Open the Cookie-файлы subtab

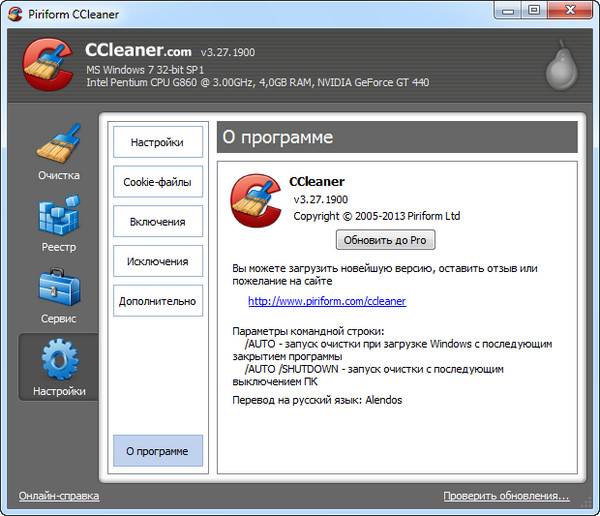(158, 182)
